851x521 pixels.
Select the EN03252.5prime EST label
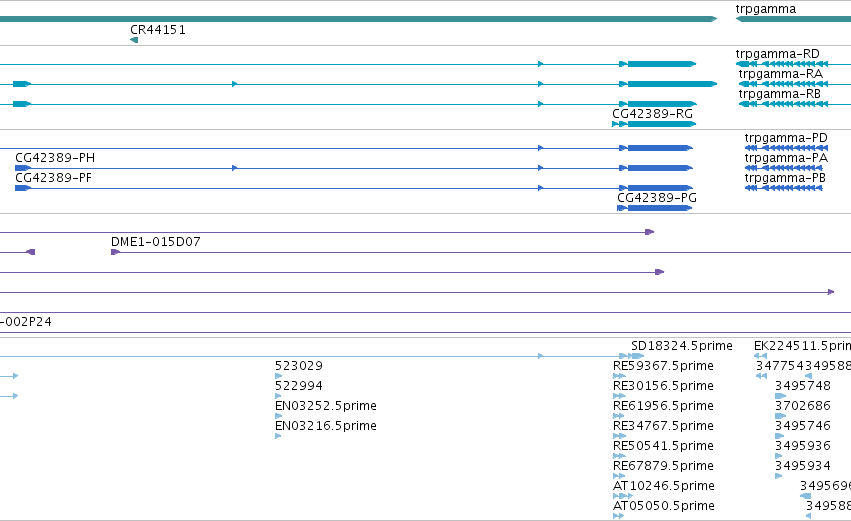coord(326,406)
